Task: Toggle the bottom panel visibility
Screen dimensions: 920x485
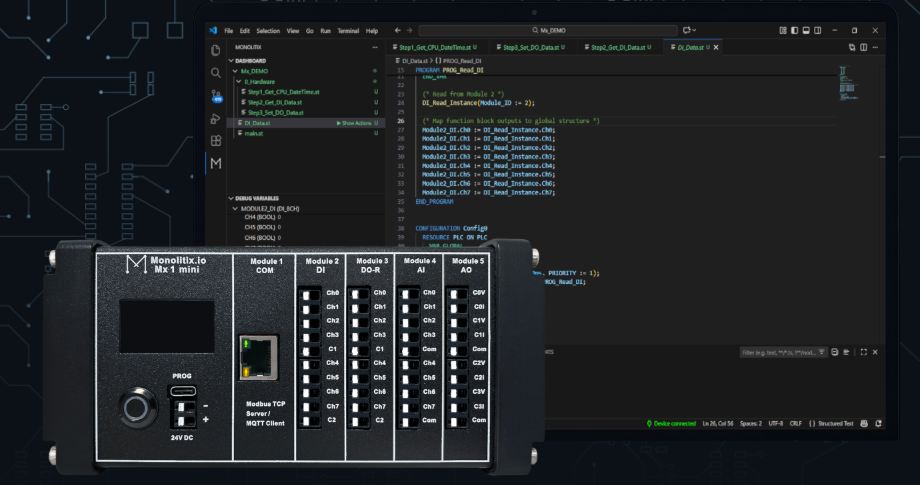Action: tap(806, 30)
